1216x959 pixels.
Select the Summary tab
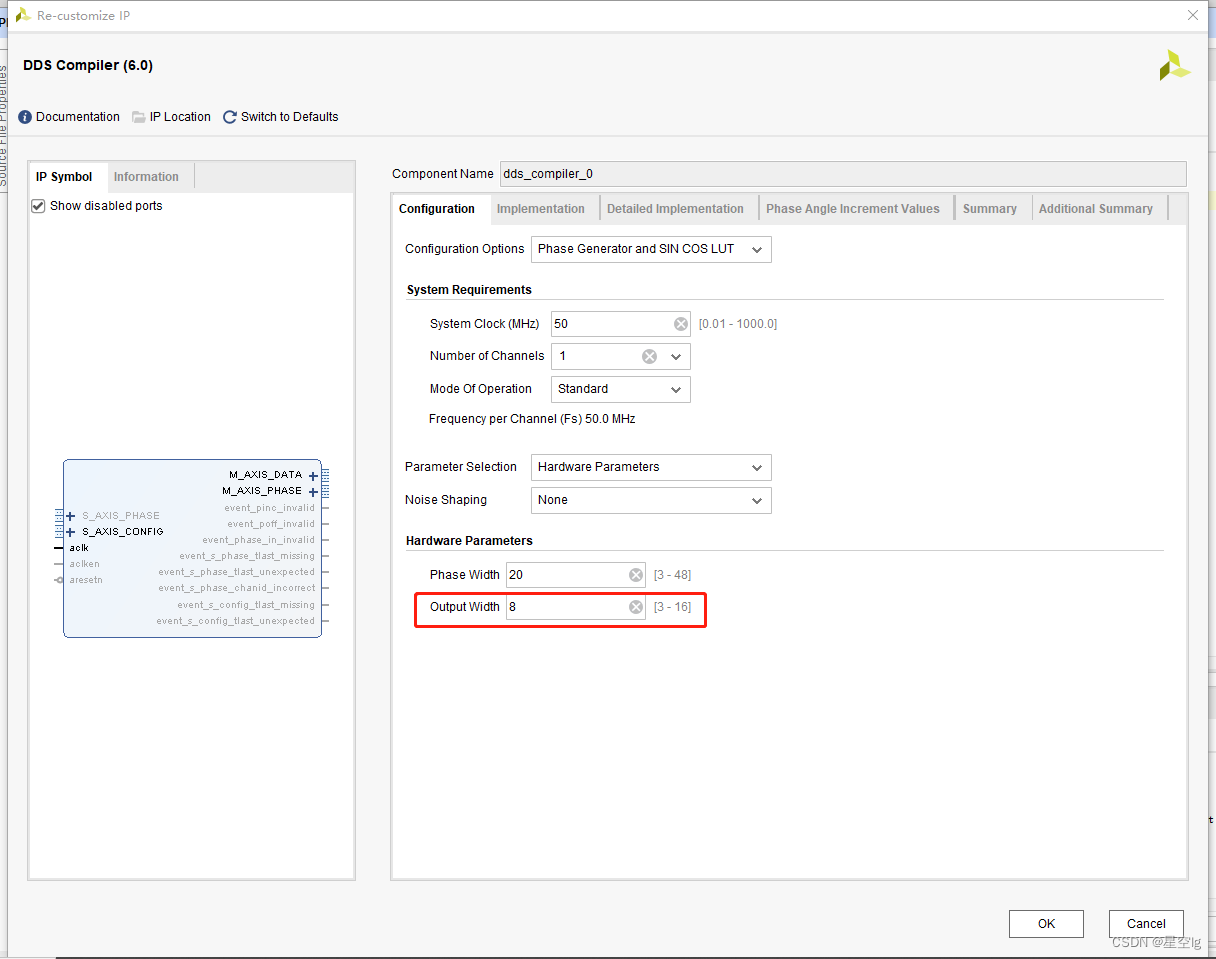990,209
